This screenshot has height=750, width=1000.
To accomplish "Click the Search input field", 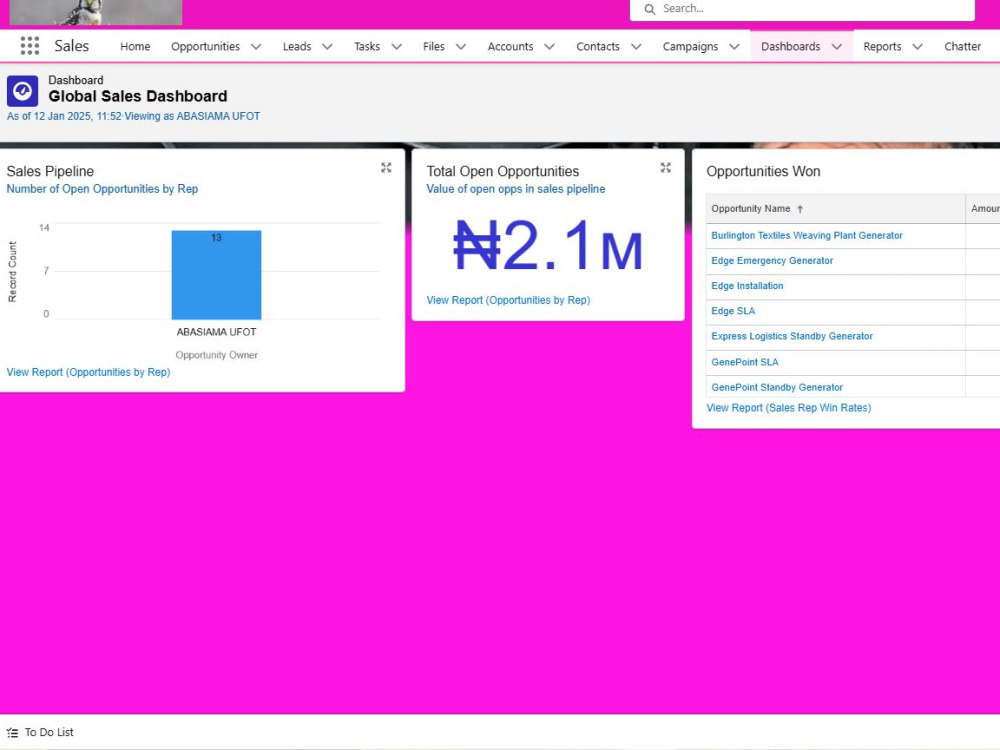I will [802, 9].
